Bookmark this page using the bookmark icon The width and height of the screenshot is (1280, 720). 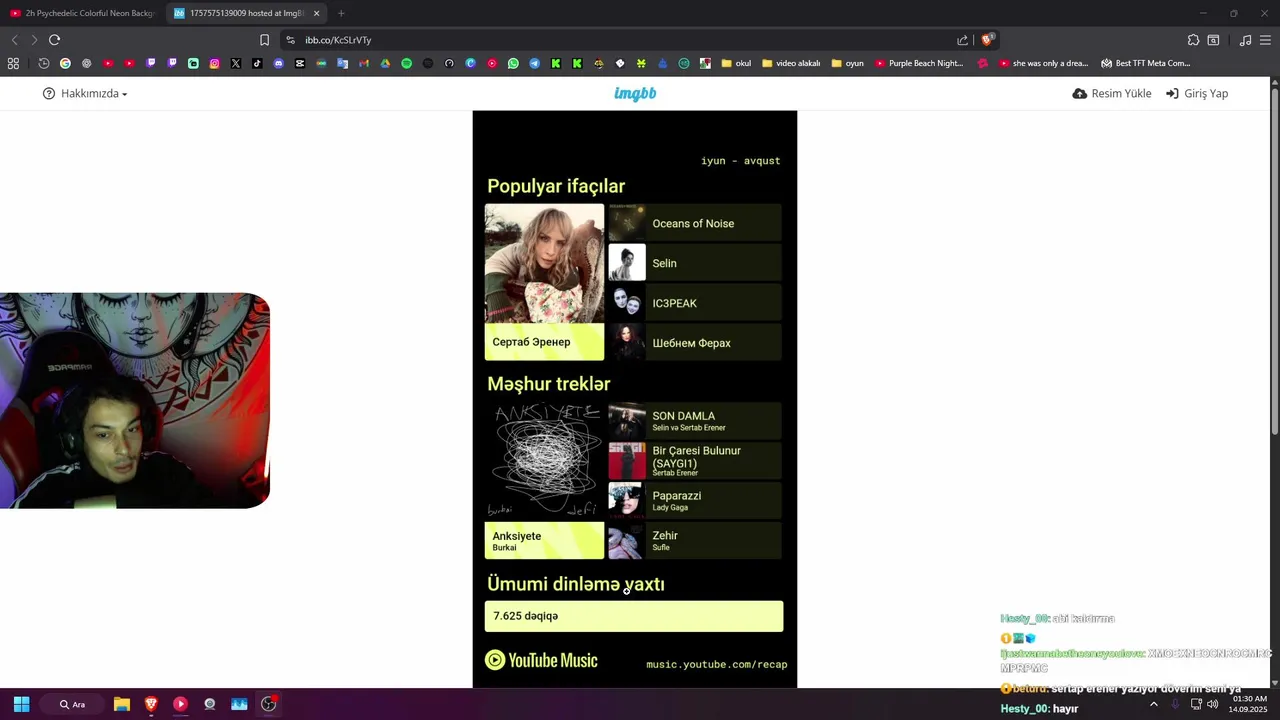pyautogui.click(x=264, y=40)
